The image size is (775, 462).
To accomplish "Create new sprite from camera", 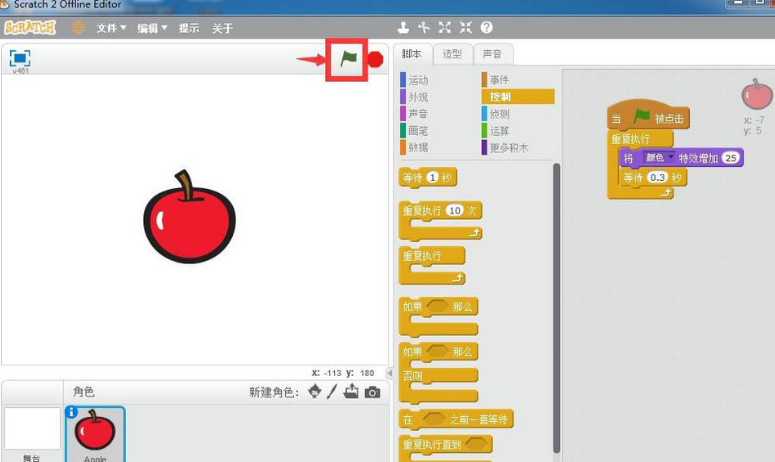I will click(372, 392).
